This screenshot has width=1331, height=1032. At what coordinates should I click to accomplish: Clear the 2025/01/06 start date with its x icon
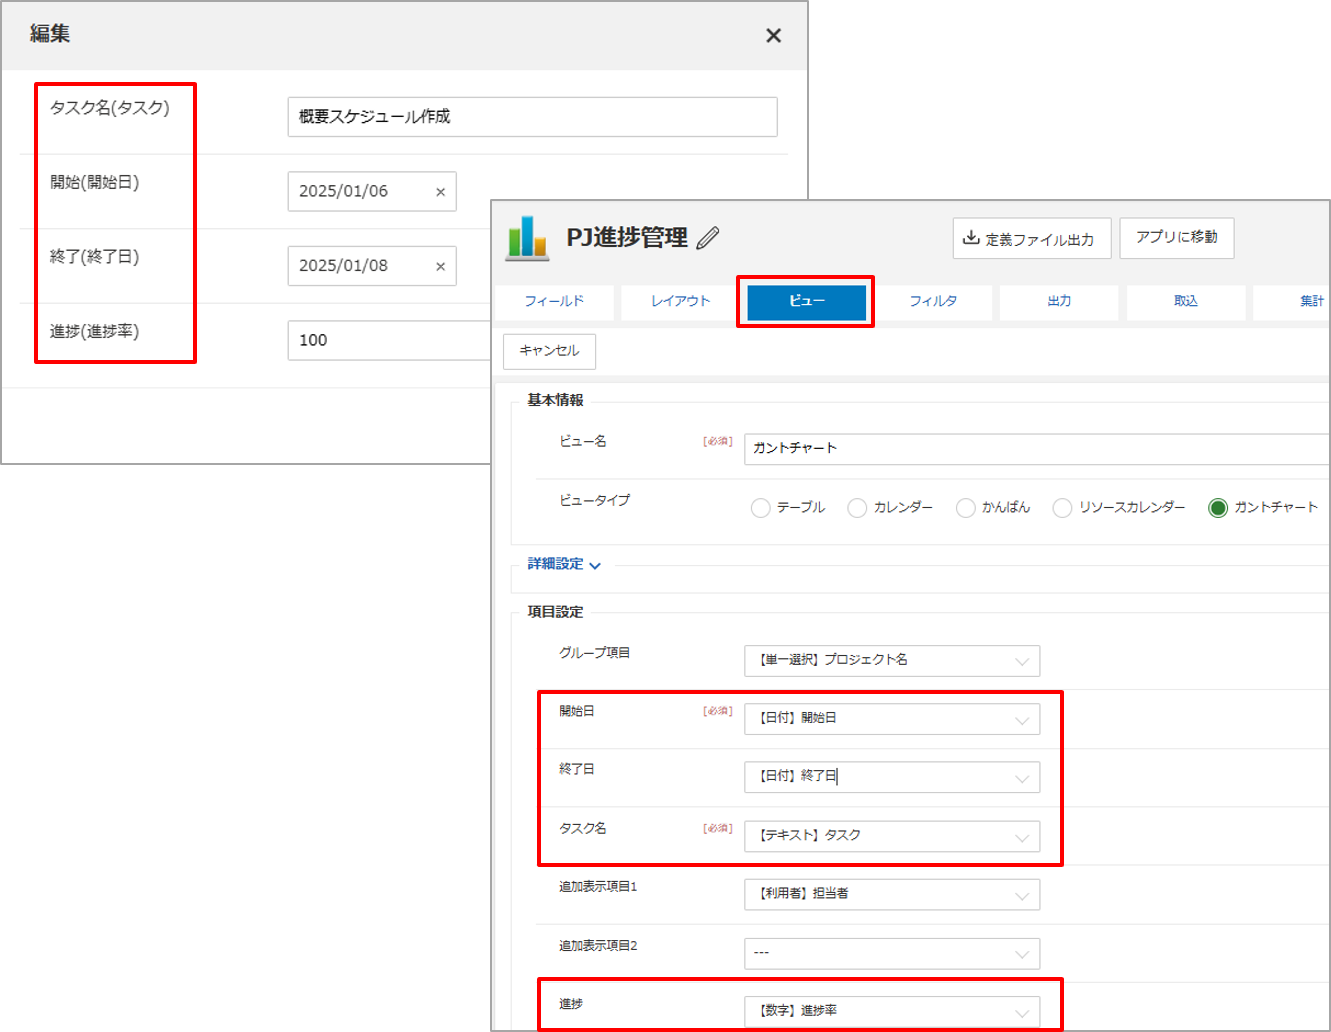tap(440, 192)
